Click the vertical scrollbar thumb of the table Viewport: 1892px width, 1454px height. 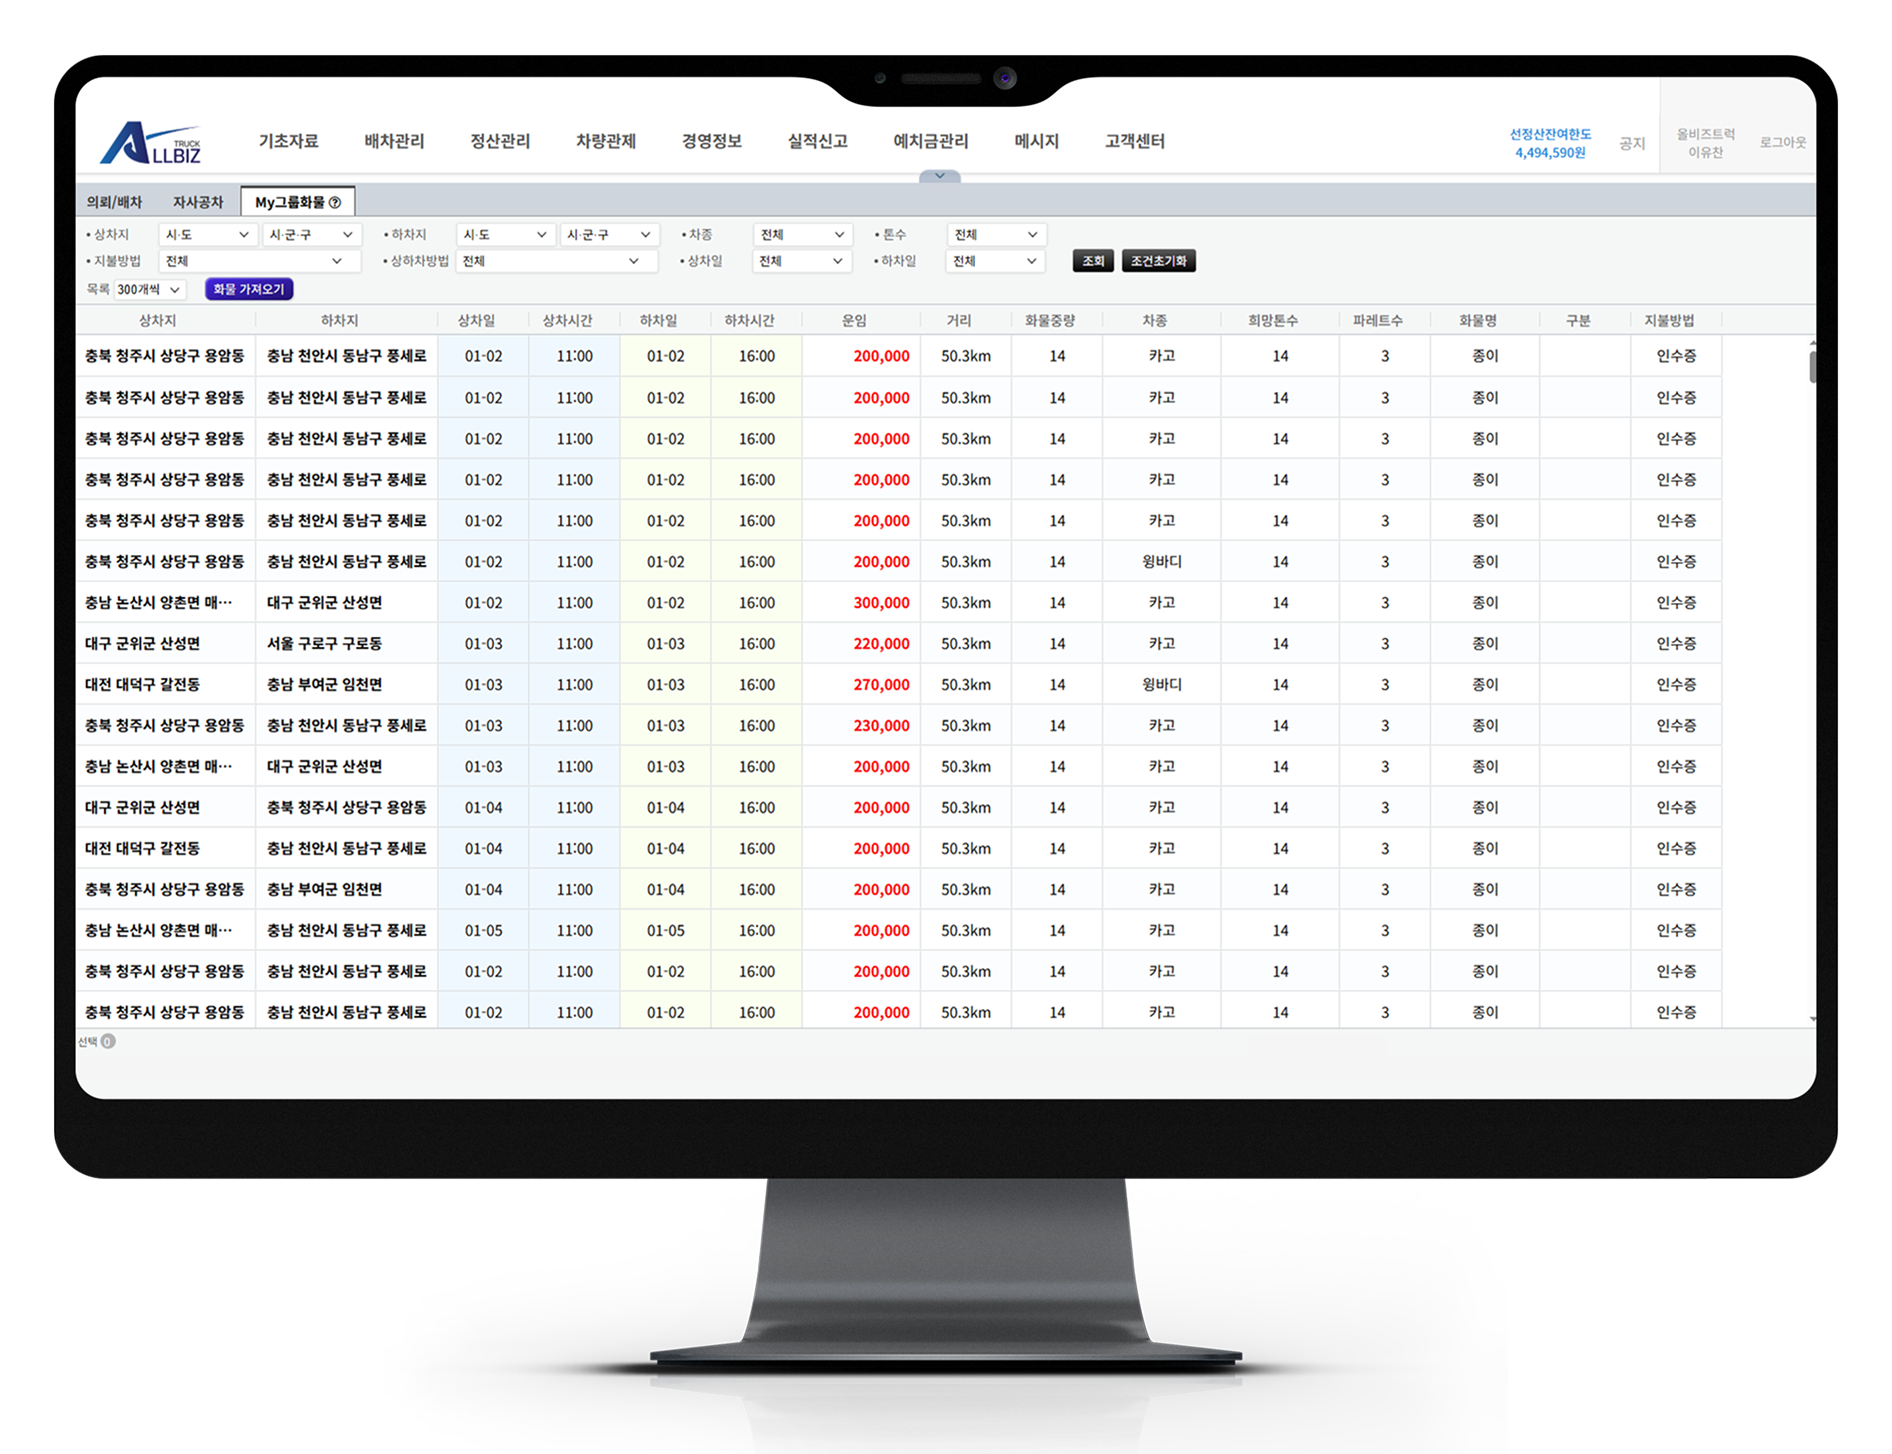(1811, 366)
